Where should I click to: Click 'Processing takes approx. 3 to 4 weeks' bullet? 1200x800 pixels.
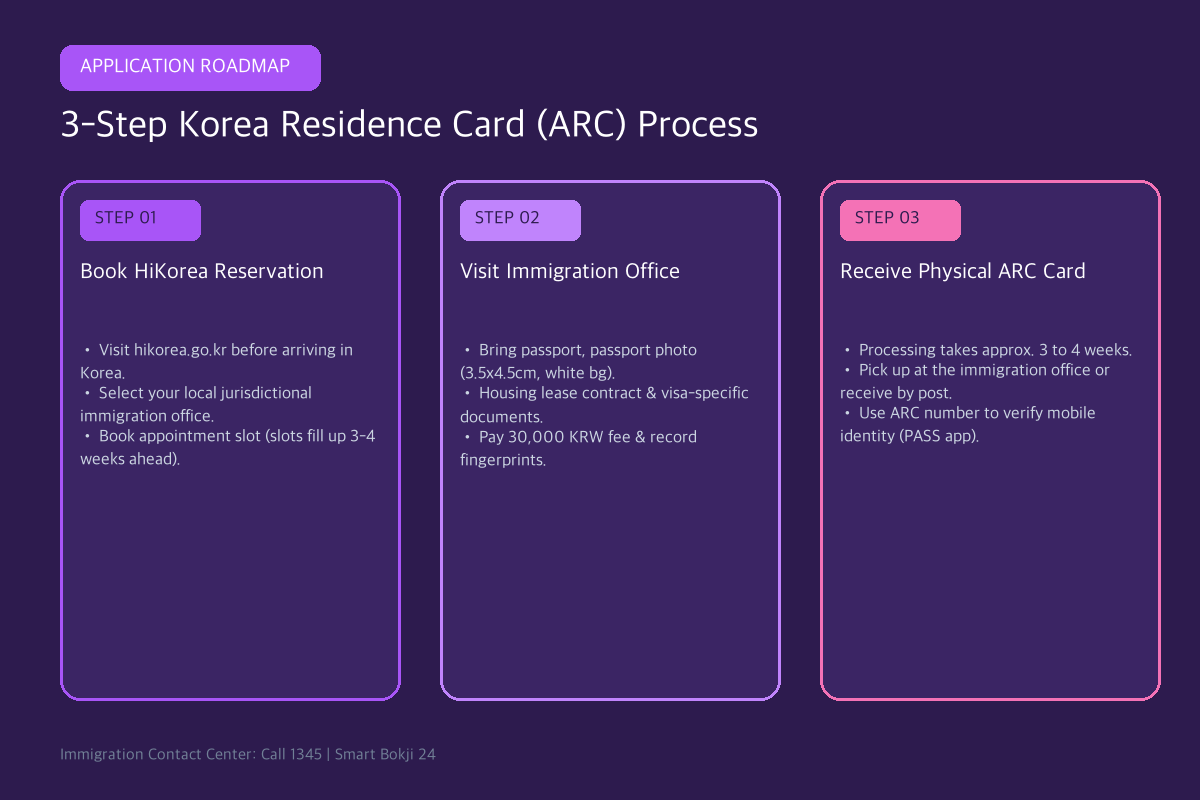(x=988, y=350)
